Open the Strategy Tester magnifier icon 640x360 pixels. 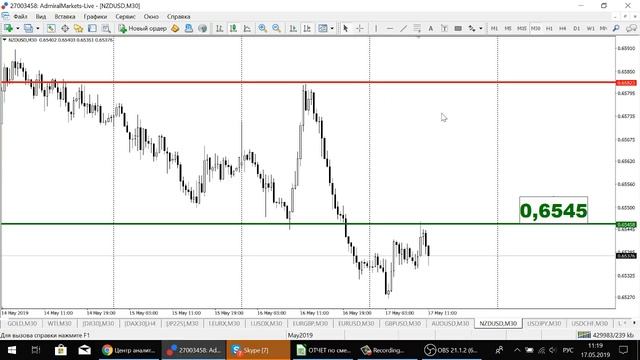106,28
